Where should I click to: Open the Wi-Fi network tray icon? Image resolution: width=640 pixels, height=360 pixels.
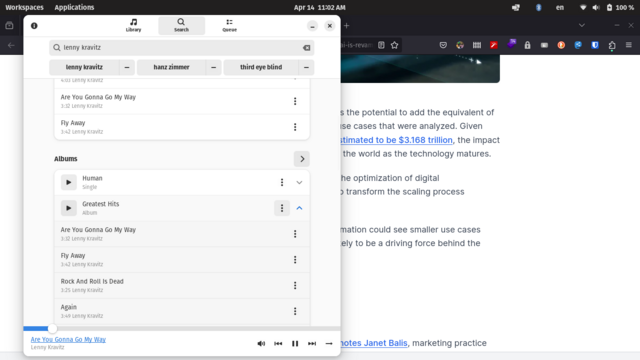point(583,7)
